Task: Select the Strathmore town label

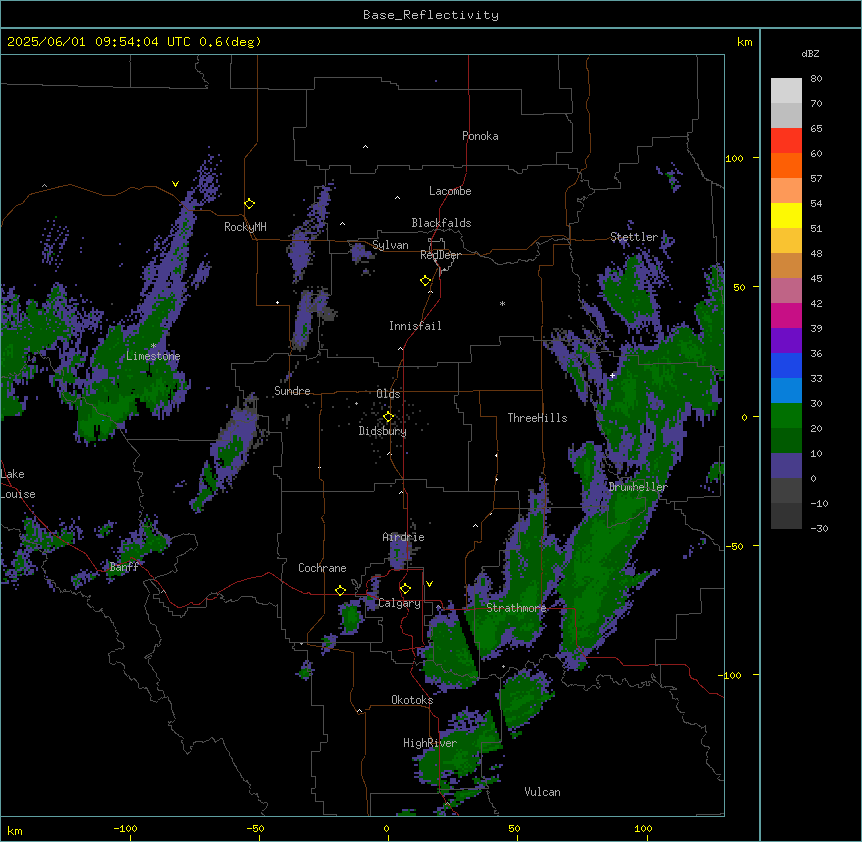Action: 516,608
